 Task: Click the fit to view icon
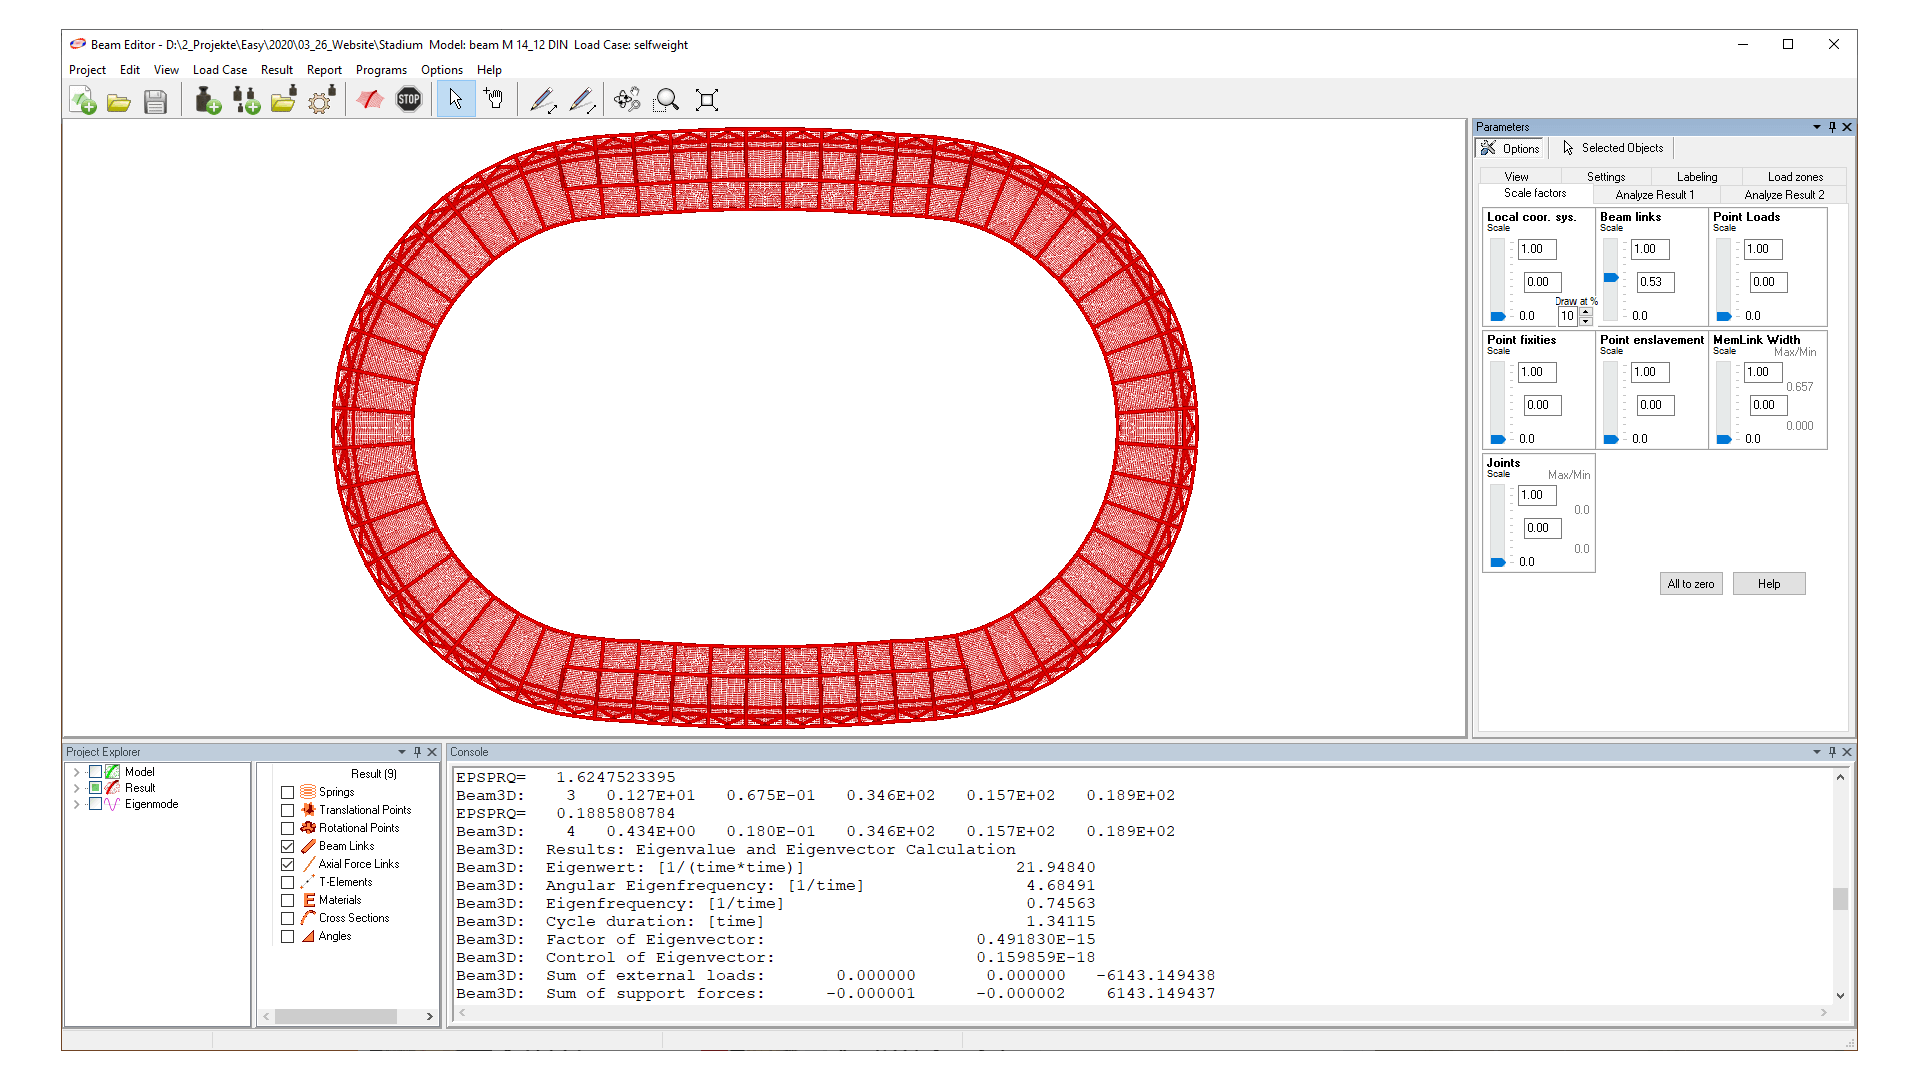pos(707,100)
